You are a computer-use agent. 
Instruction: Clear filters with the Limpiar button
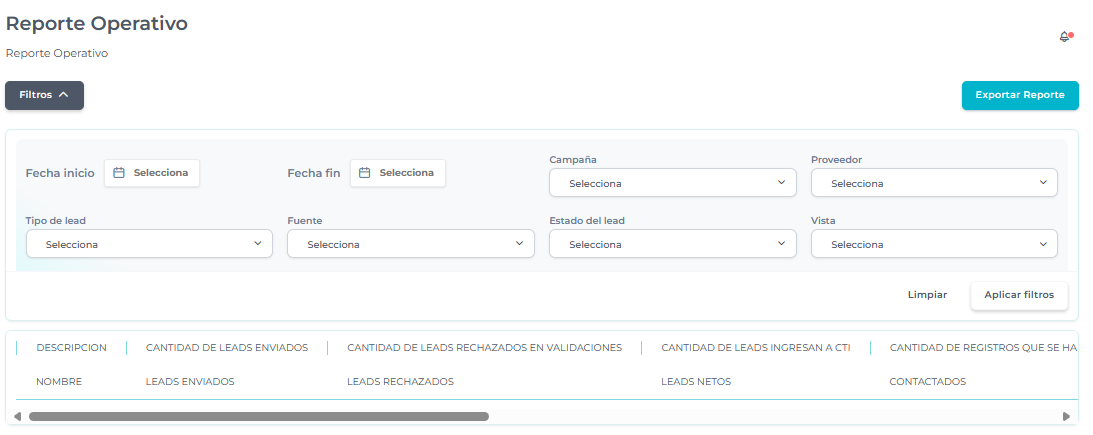point(927,295)
